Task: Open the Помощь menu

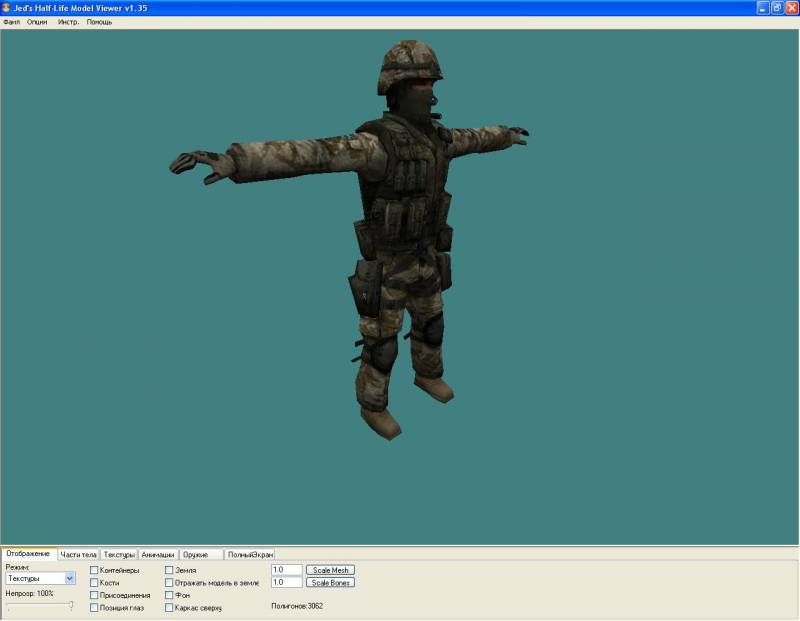Action: point(100,22)
